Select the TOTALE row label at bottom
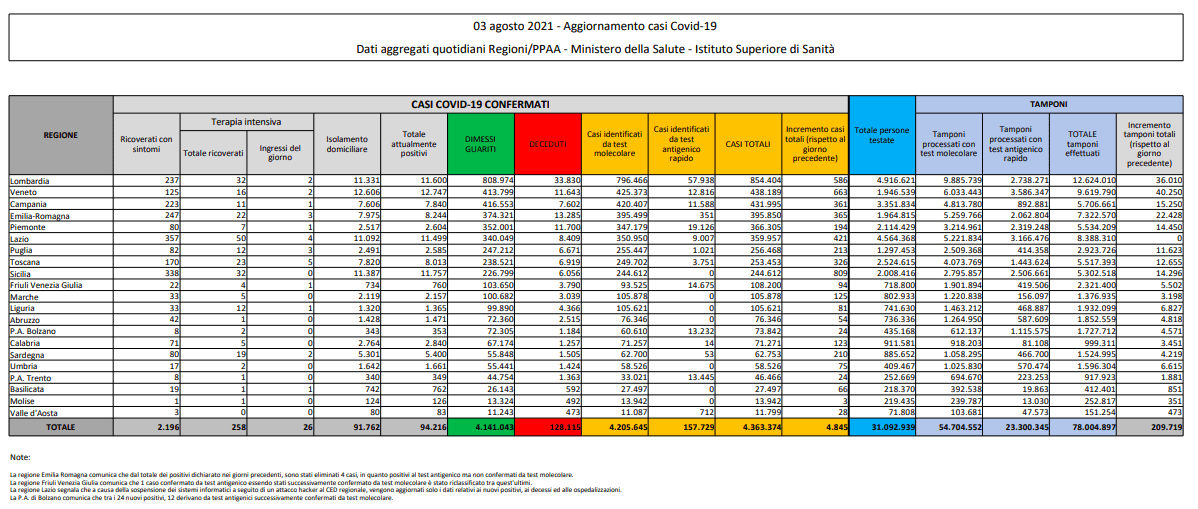 61,427
